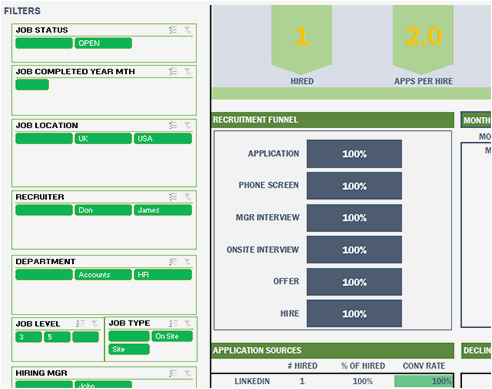The height and width of the screenshot is (389, 492).
Task: Filter Department by HR
Action: click(163, 275)
